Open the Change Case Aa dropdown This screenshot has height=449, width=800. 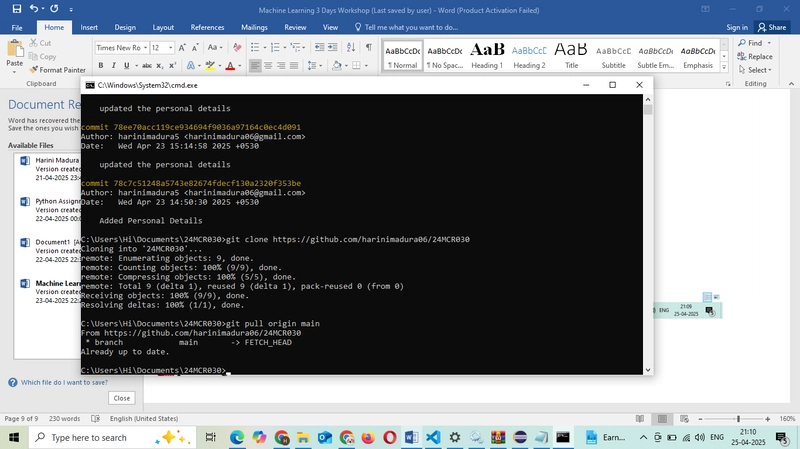tap(215, 47)
